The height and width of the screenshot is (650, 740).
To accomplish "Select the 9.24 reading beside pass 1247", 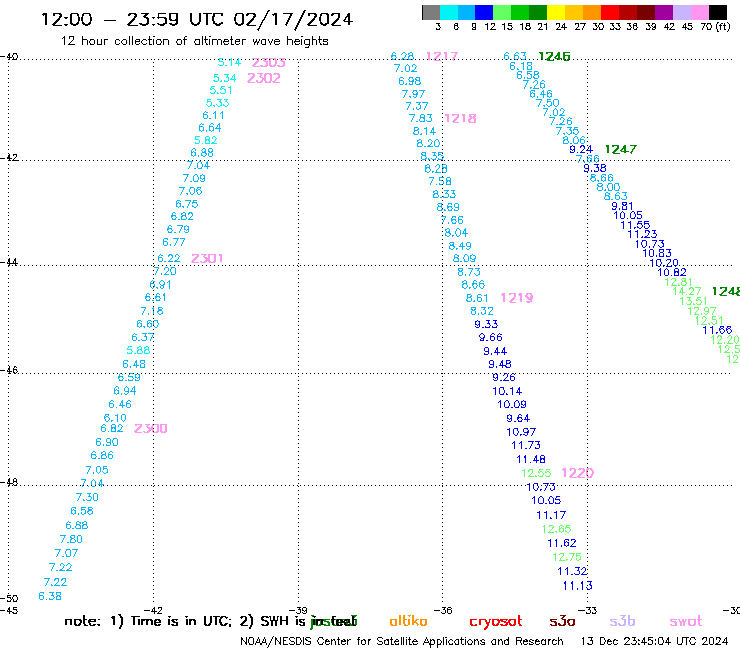I will coord(581,149).
